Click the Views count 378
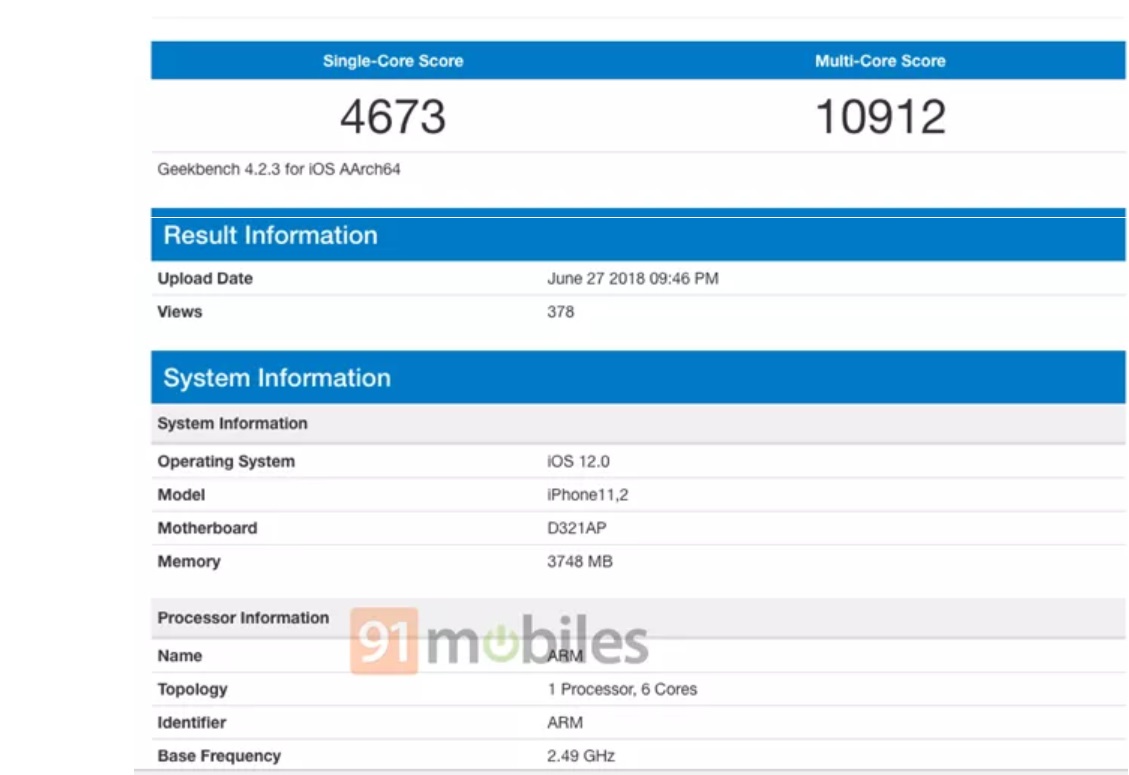This screenshot has height=775, width=1129. click(560, 312)
